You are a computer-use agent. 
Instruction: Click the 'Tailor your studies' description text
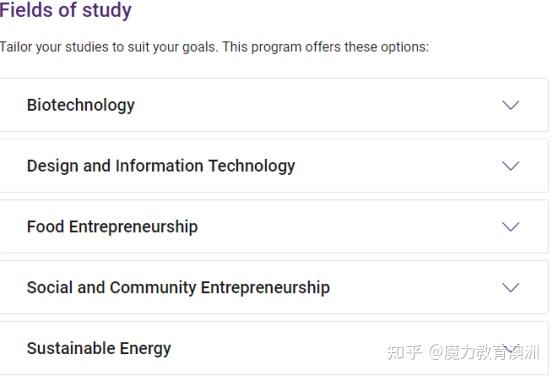coord(214,47)
